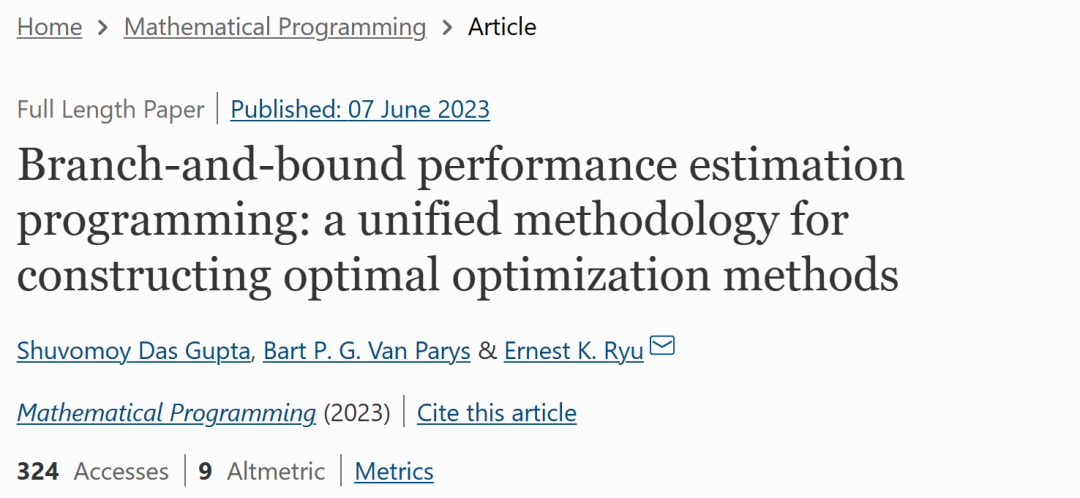Open the Mathematical Programming breadcrumb link

[x=275, y=28]
